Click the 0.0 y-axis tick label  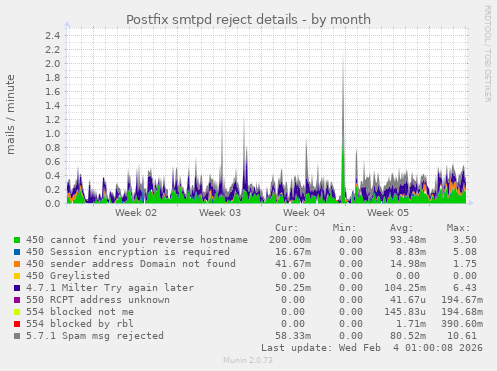(53, 203)
